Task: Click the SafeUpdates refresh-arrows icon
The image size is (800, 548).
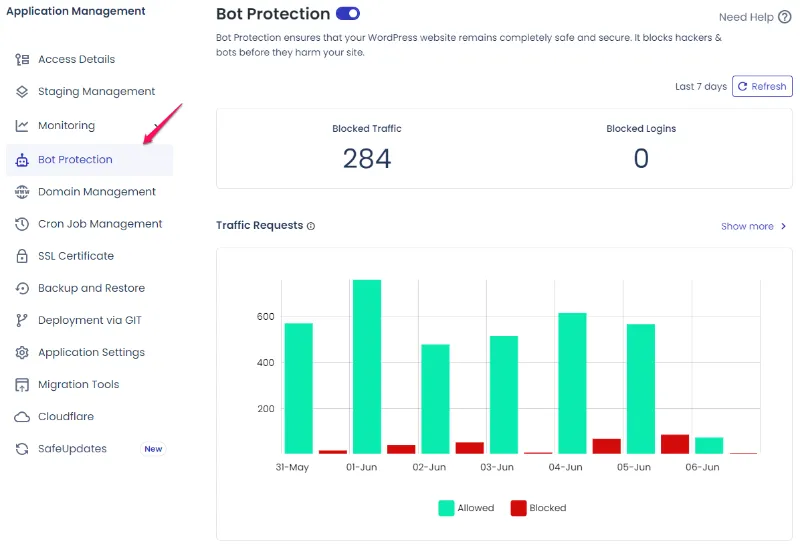Action: point(22,449)
